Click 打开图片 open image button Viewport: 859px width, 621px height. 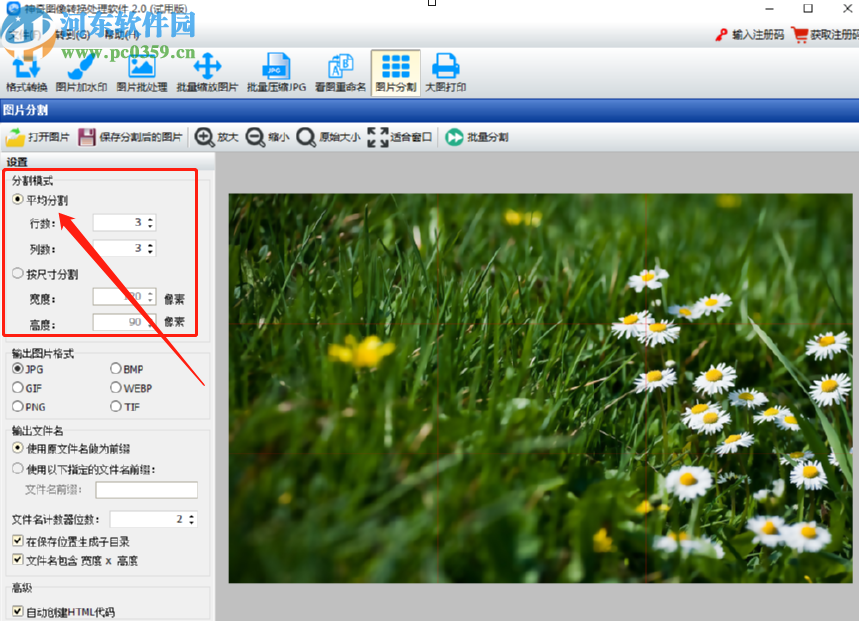point(38,137)
